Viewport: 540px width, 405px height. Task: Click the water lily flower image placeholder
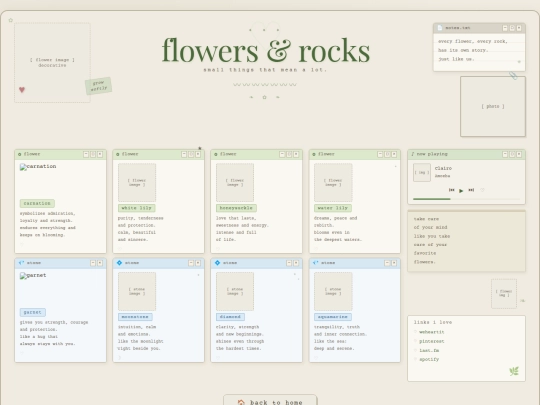pos(333,183)
